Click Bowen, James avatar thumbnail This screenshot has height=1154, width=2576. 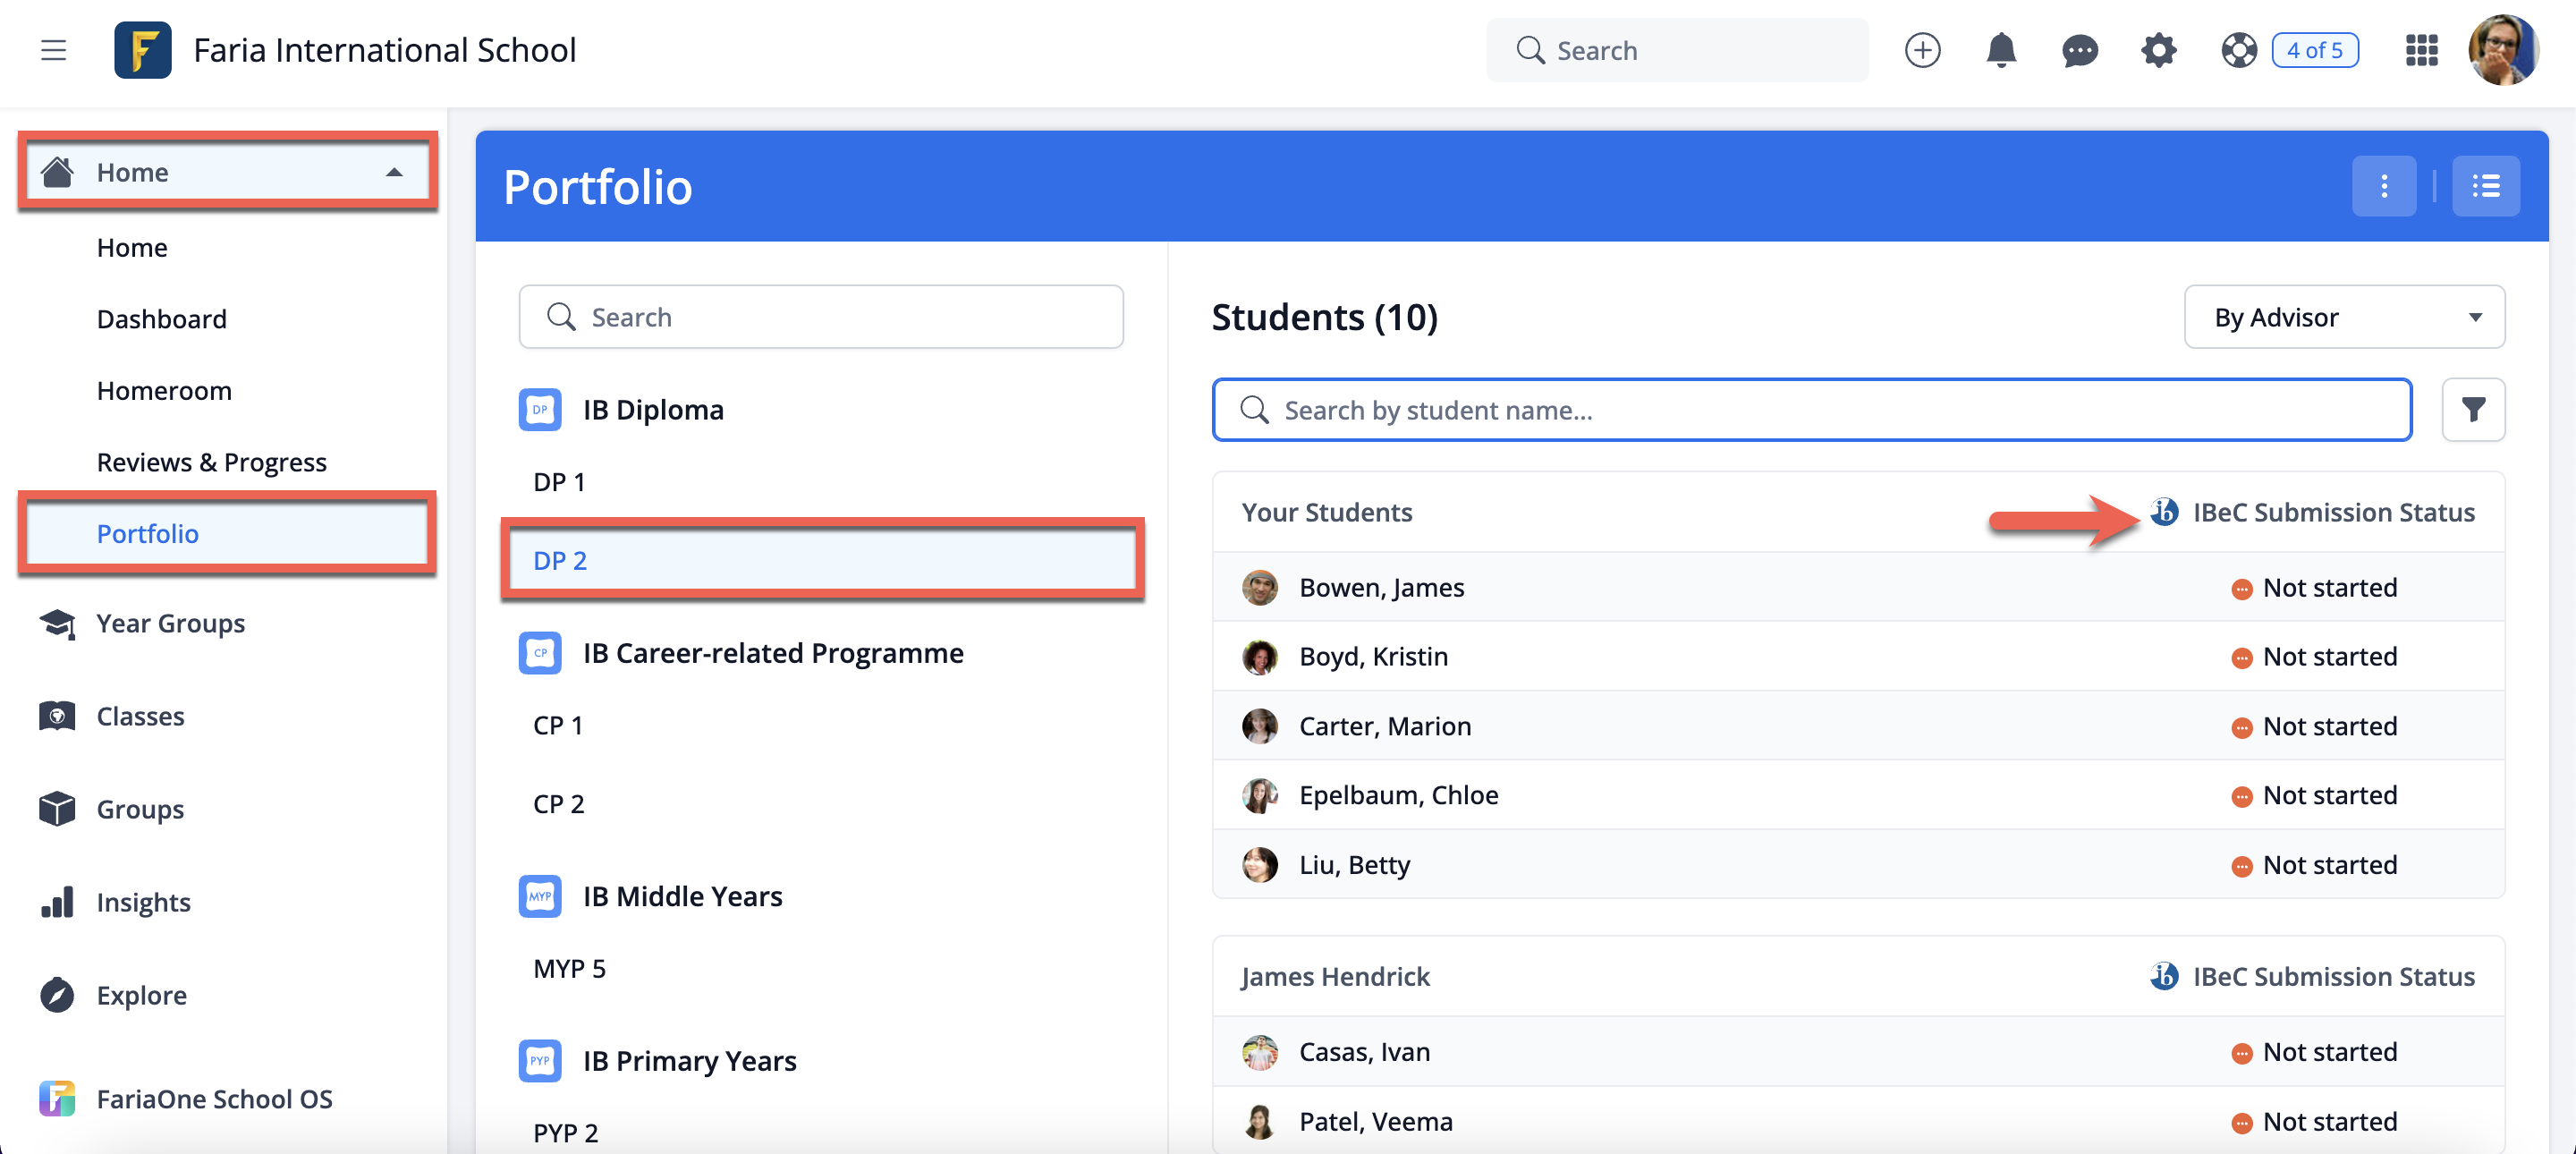1260,587
